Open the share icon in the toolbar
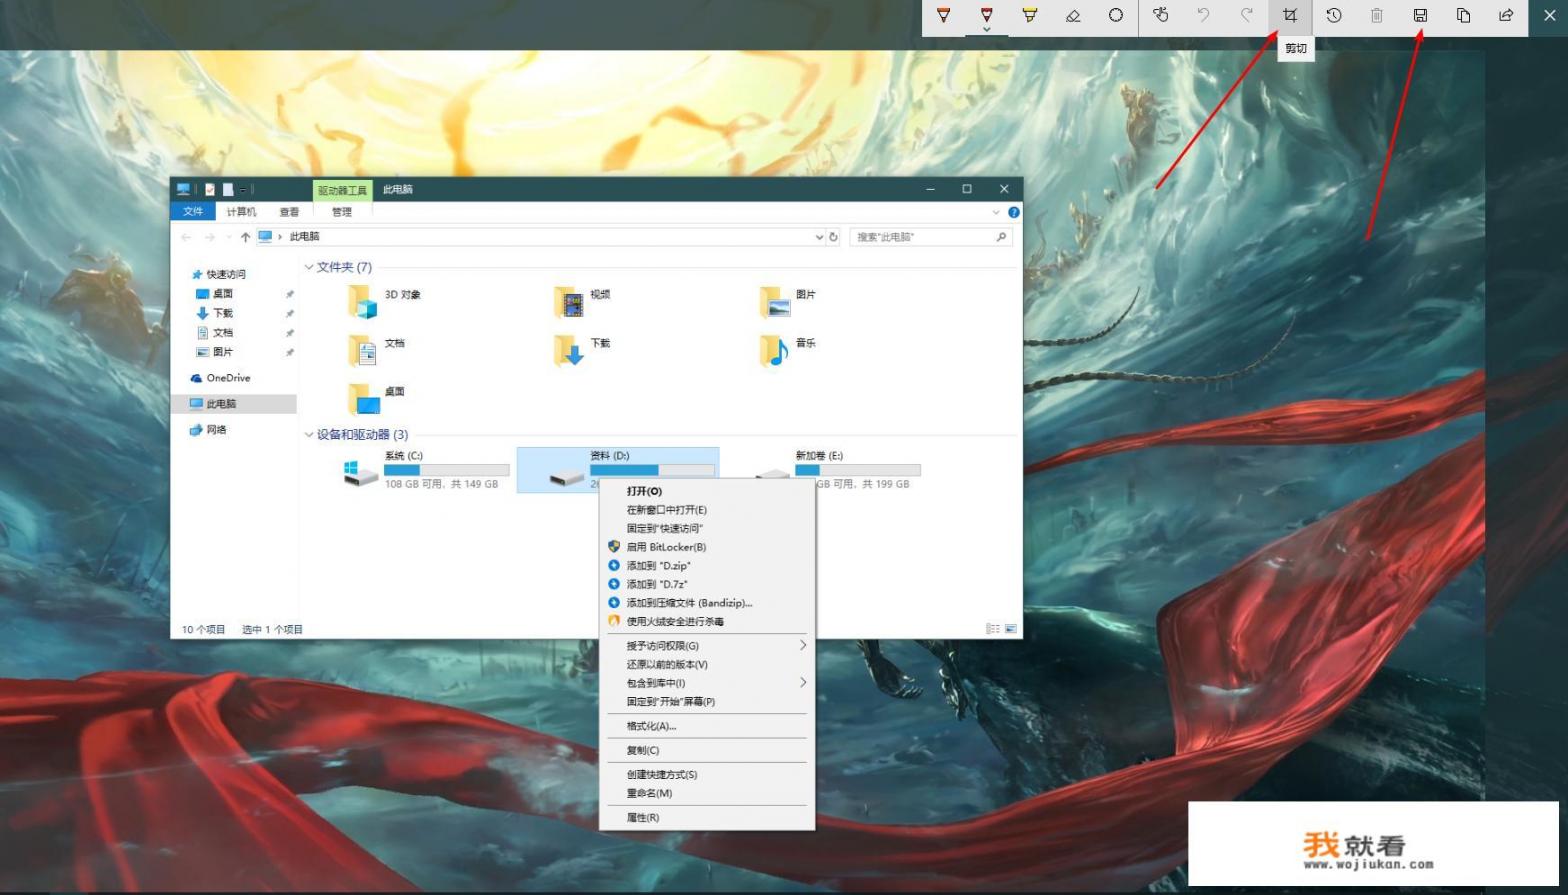 pyautogui.click(x=1506, y=15)
